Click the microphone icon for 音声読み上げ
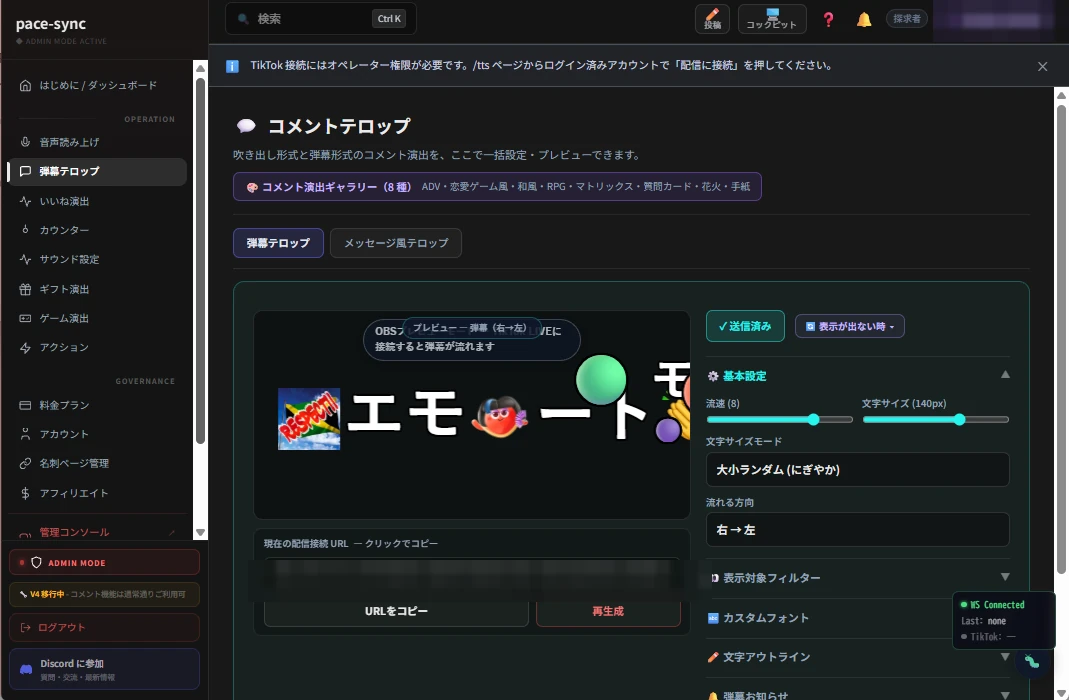Screen dimensions: 1069x700 point(25,142)
